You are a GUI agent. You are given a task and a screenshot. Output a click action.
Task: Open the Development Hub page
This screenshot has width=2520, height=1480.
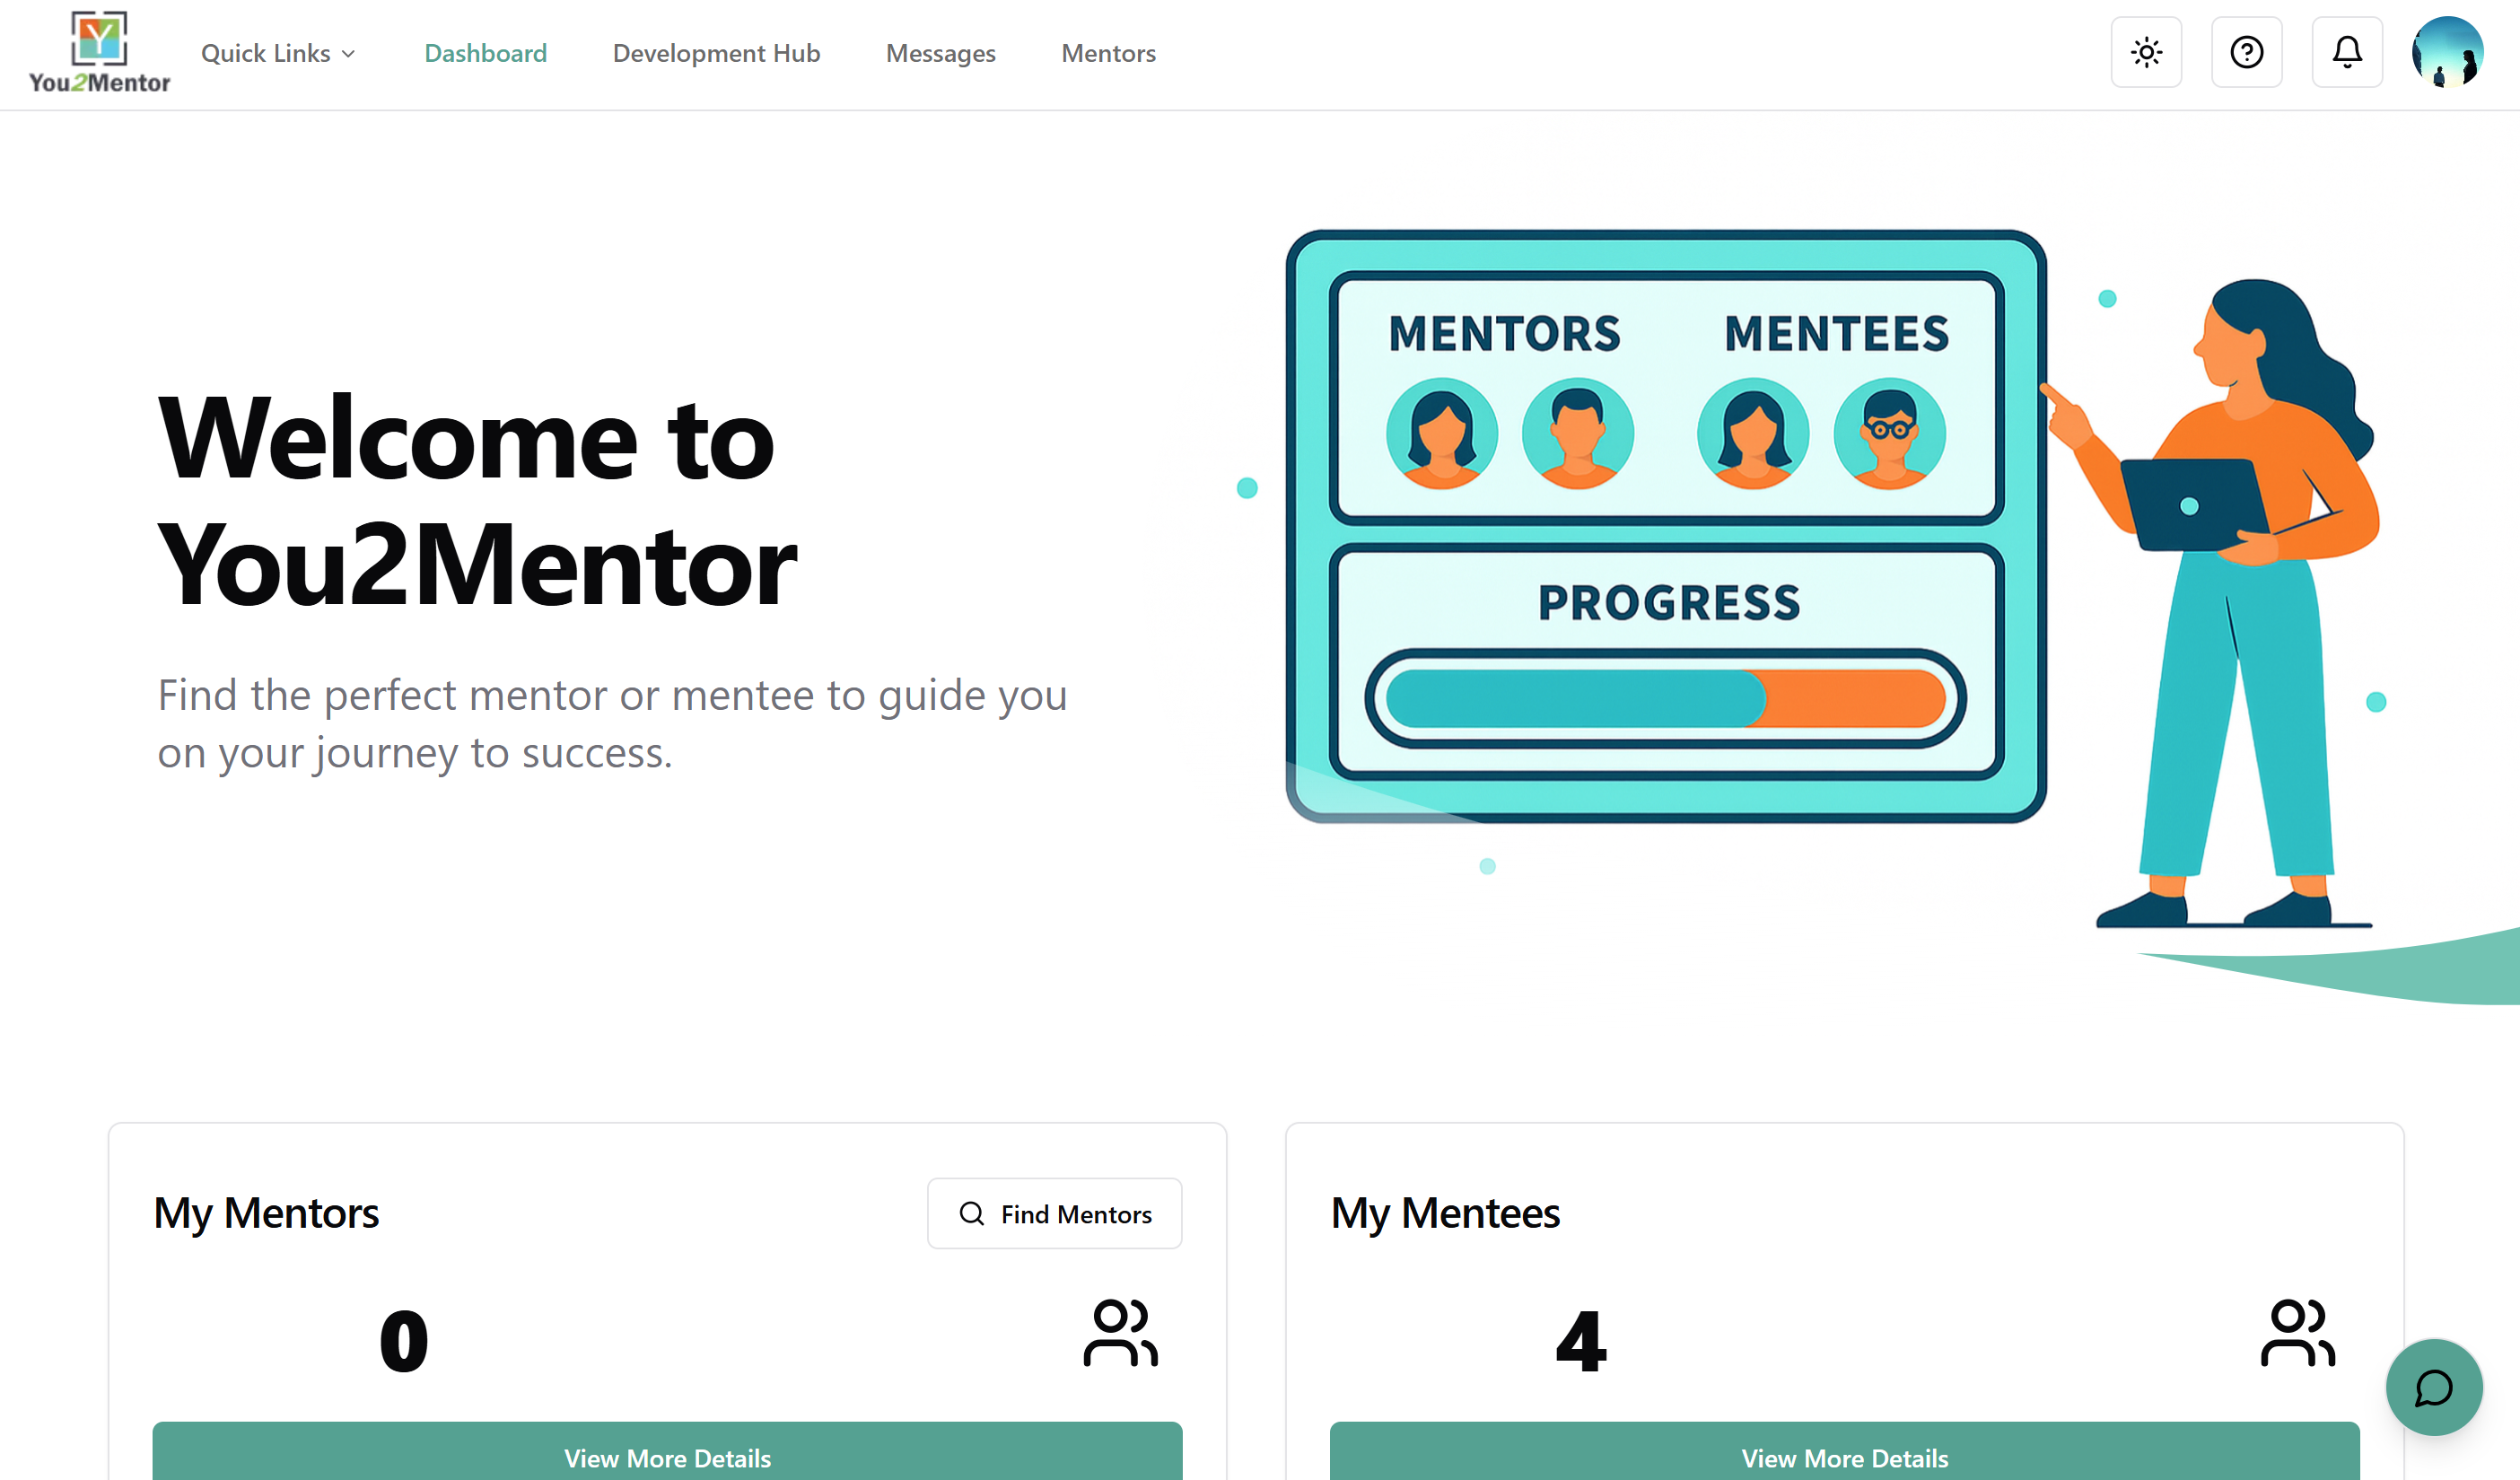pos(717,53)
